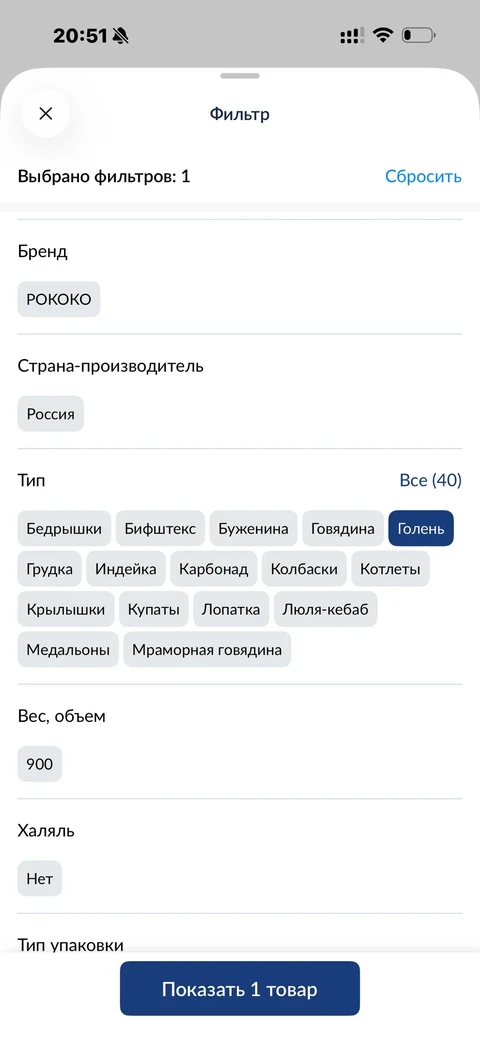The image size is (480, 1043).
Task: Close the filter sheet with the X icon
Action: (45, 114)
